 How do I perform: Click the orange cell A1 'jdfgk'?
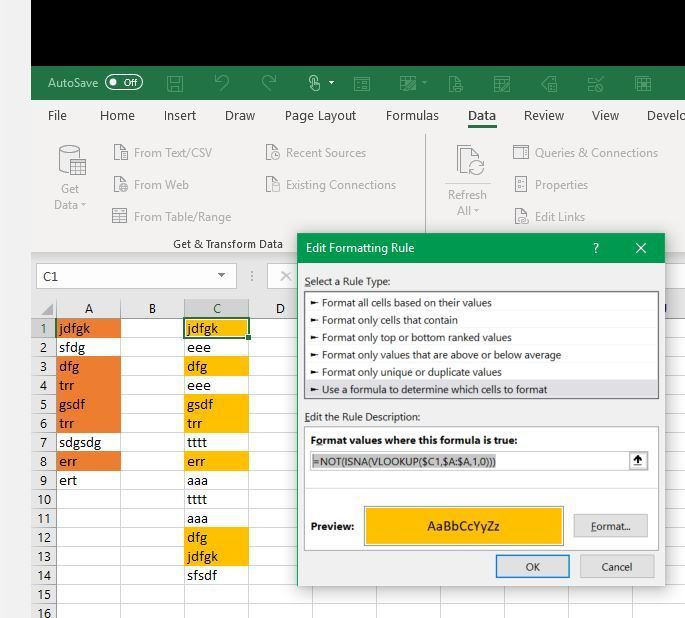click(89, 328)
